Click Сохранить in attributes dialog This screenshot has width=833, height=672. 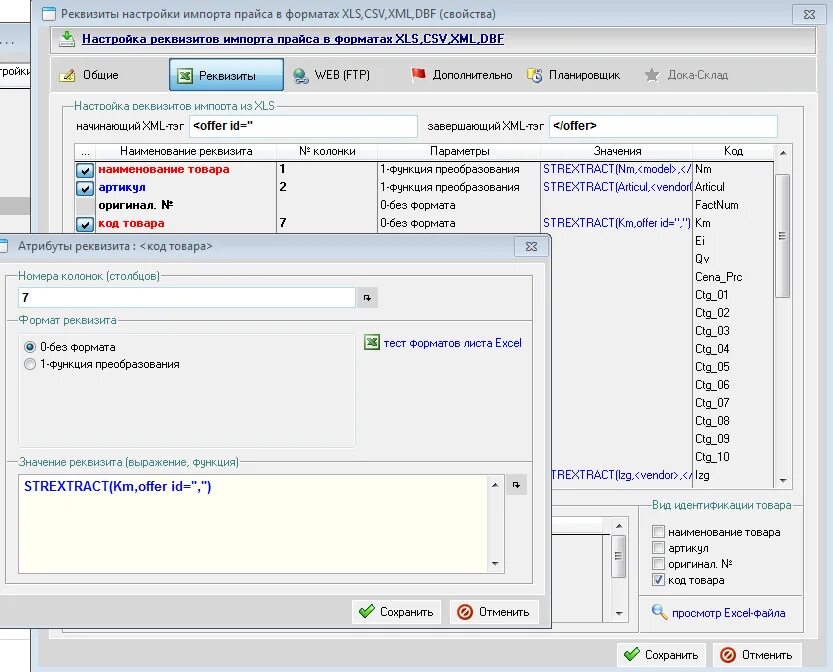pos(396,612)
